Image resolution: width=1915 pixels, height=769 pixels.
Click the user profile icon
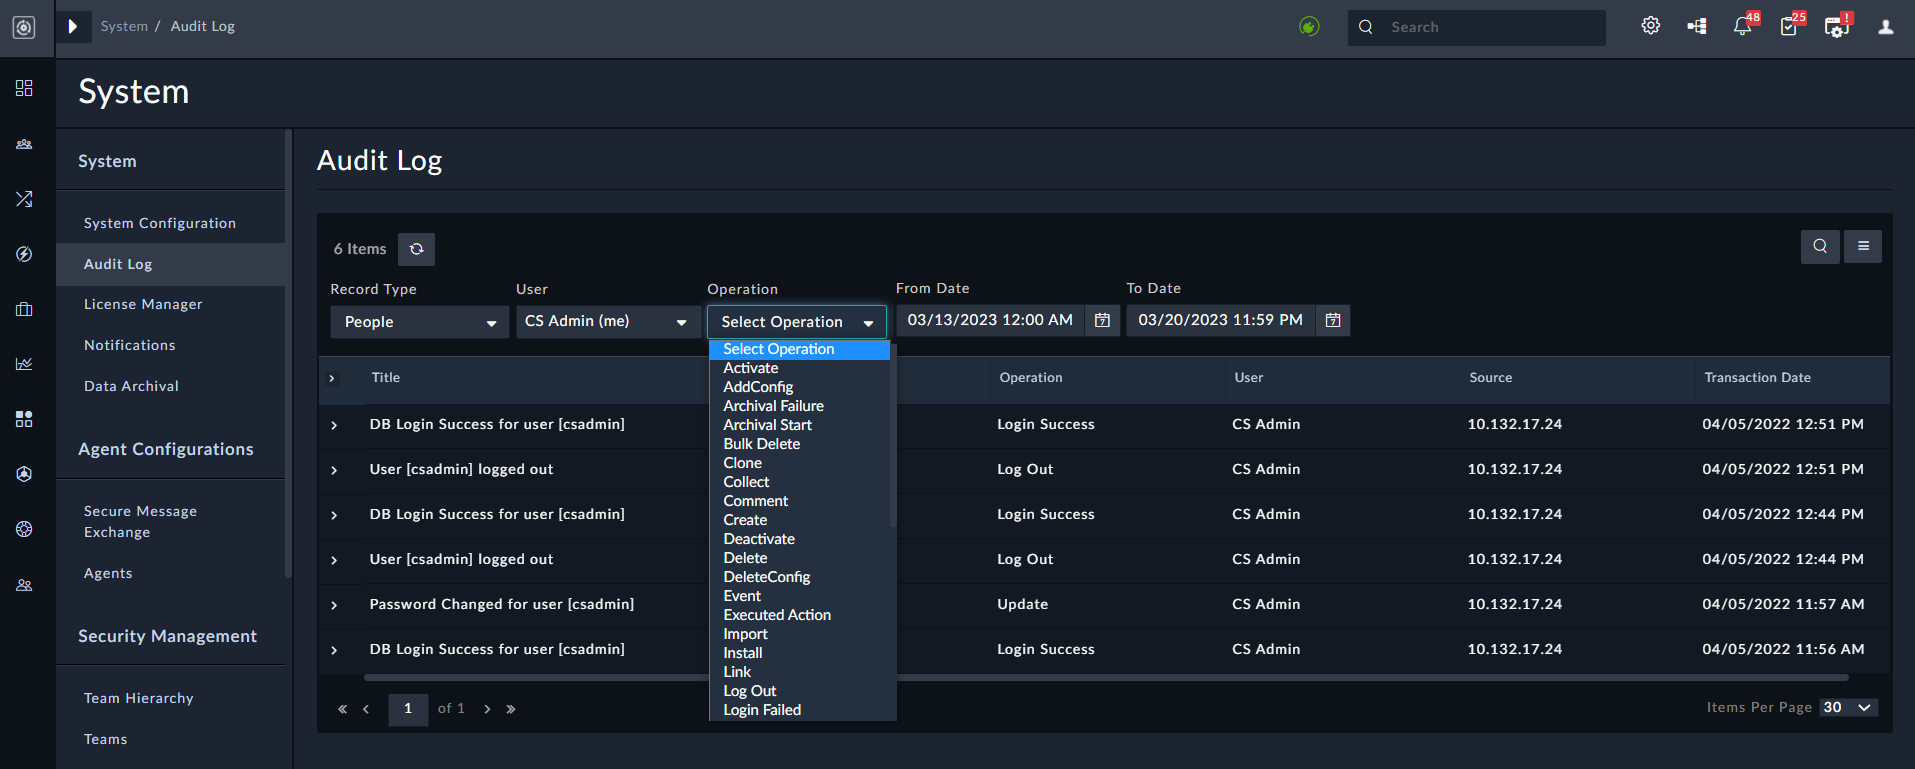pos(1886,27)
